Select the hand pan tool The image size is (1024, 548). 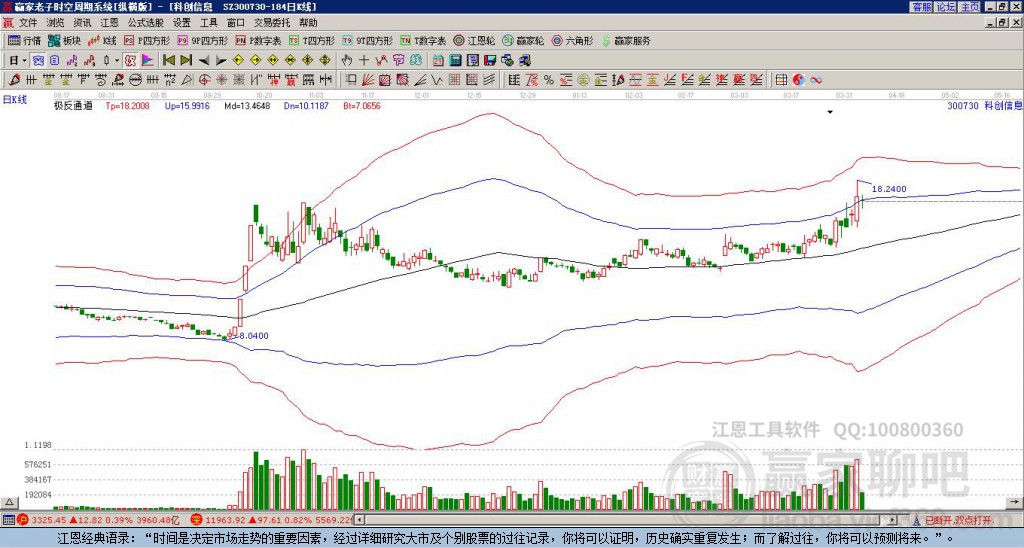click(347, 61)
